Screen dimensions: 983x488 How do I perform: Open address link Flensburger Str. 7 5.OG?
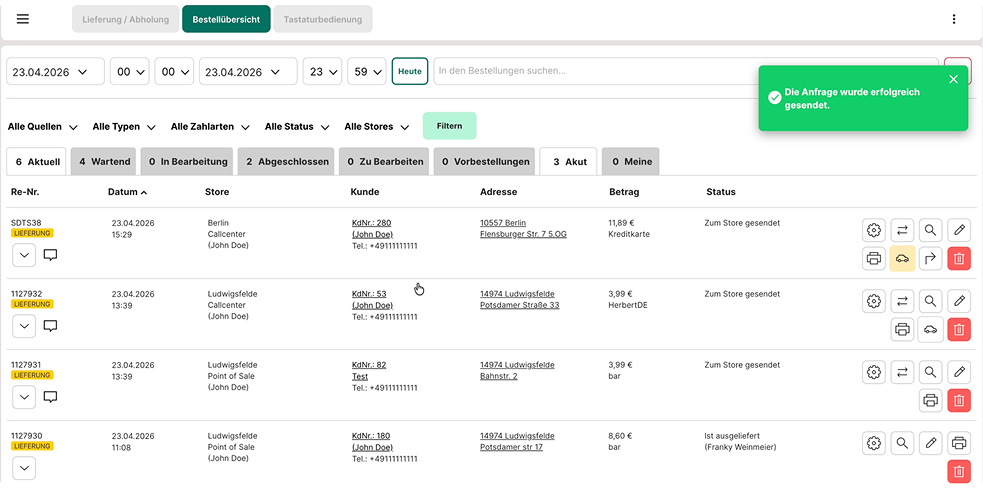[x=523, y=234]
